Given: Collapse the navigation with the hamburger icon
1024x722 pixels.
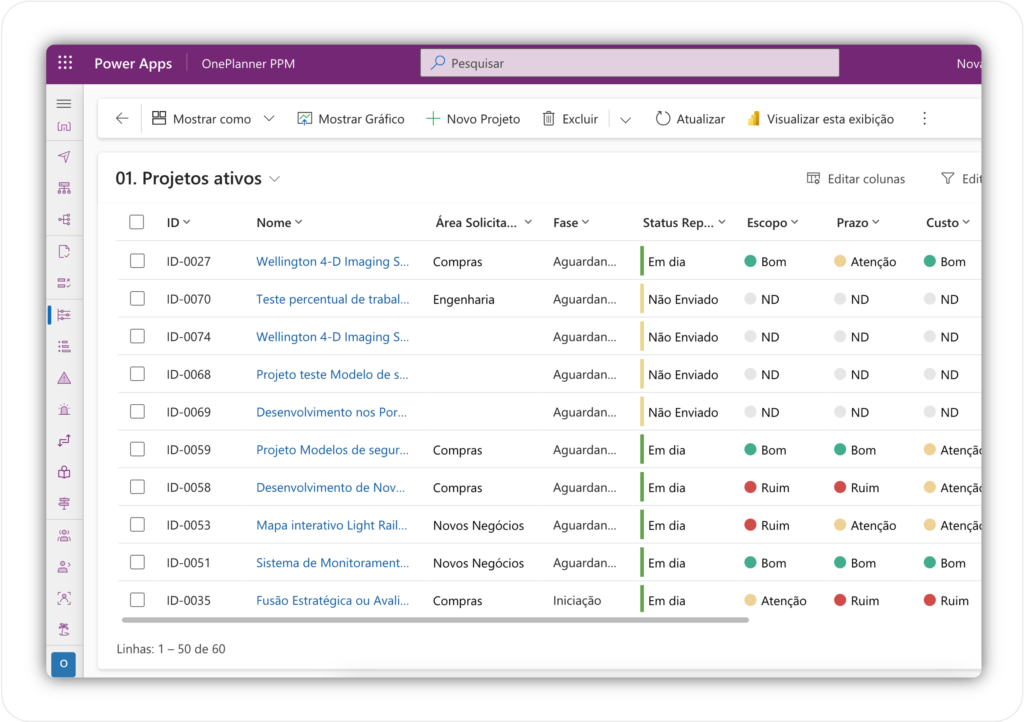Looking at the screenshot, I should click(63, 102).
